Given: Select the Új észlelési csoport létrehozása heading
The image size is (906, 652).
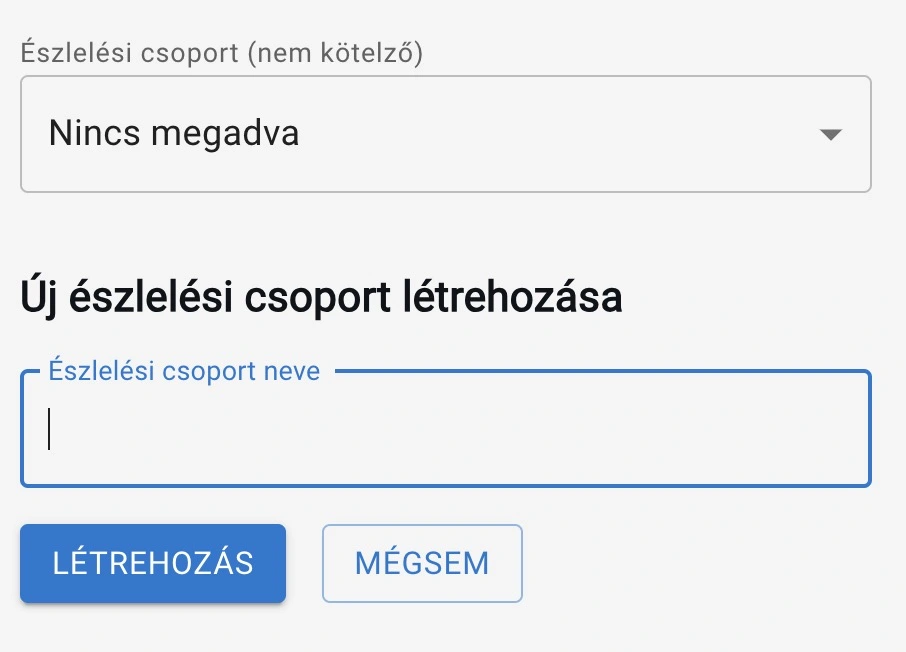Looking at the screenshot, I should [320, 296].
